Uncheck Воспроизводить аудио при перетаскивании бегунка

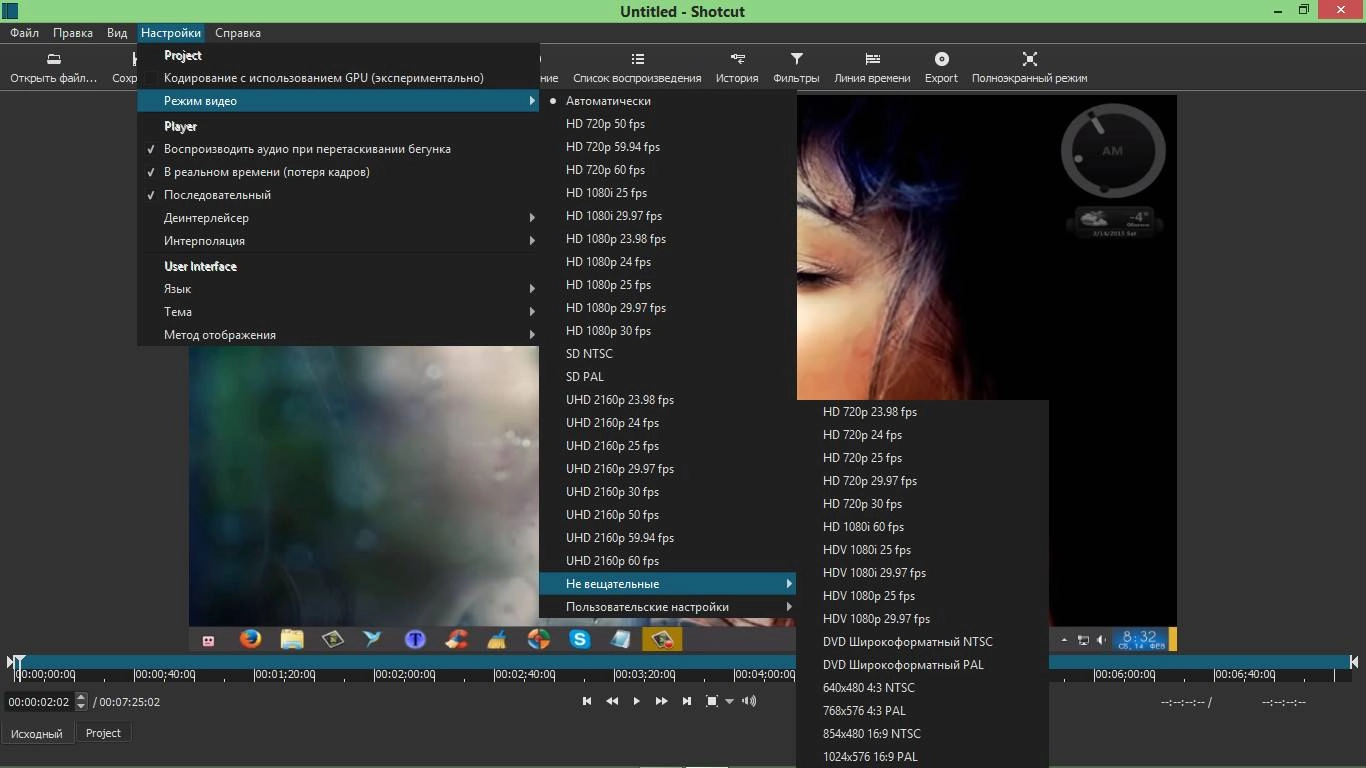tap(338, 149)
